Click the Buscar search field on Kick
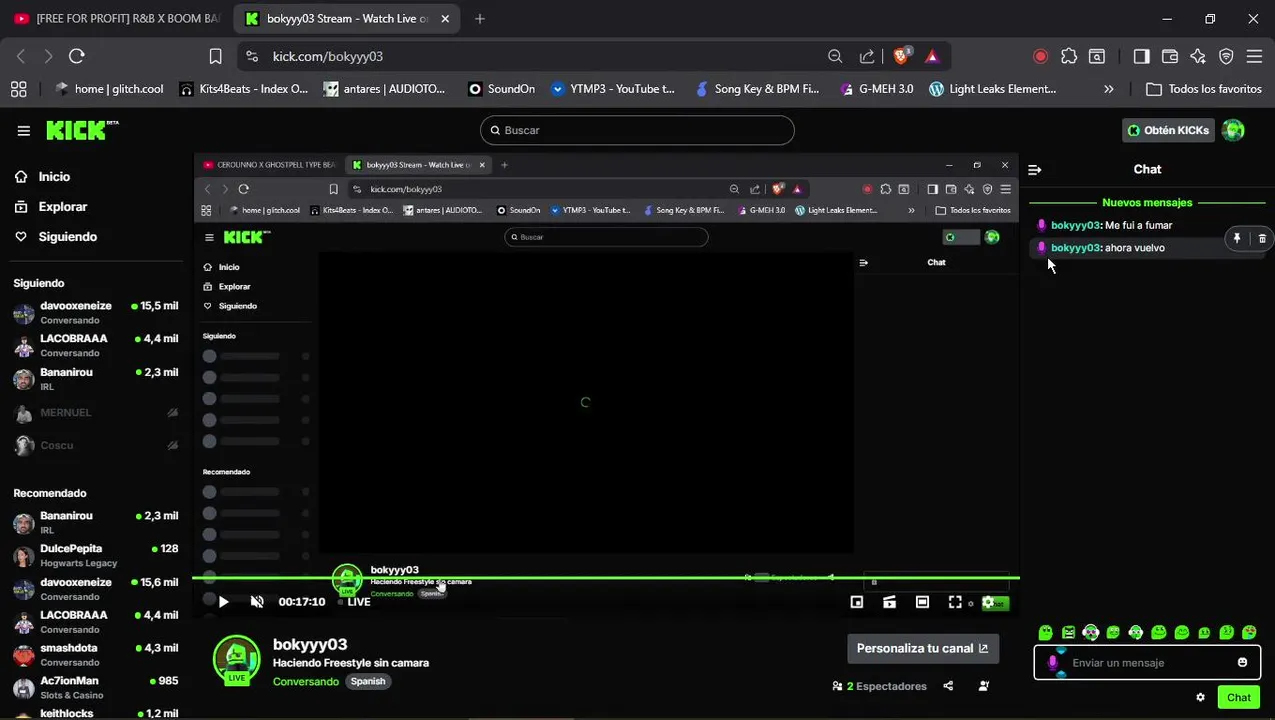This screenshot has width=1275, height=720. pos(637,130)
